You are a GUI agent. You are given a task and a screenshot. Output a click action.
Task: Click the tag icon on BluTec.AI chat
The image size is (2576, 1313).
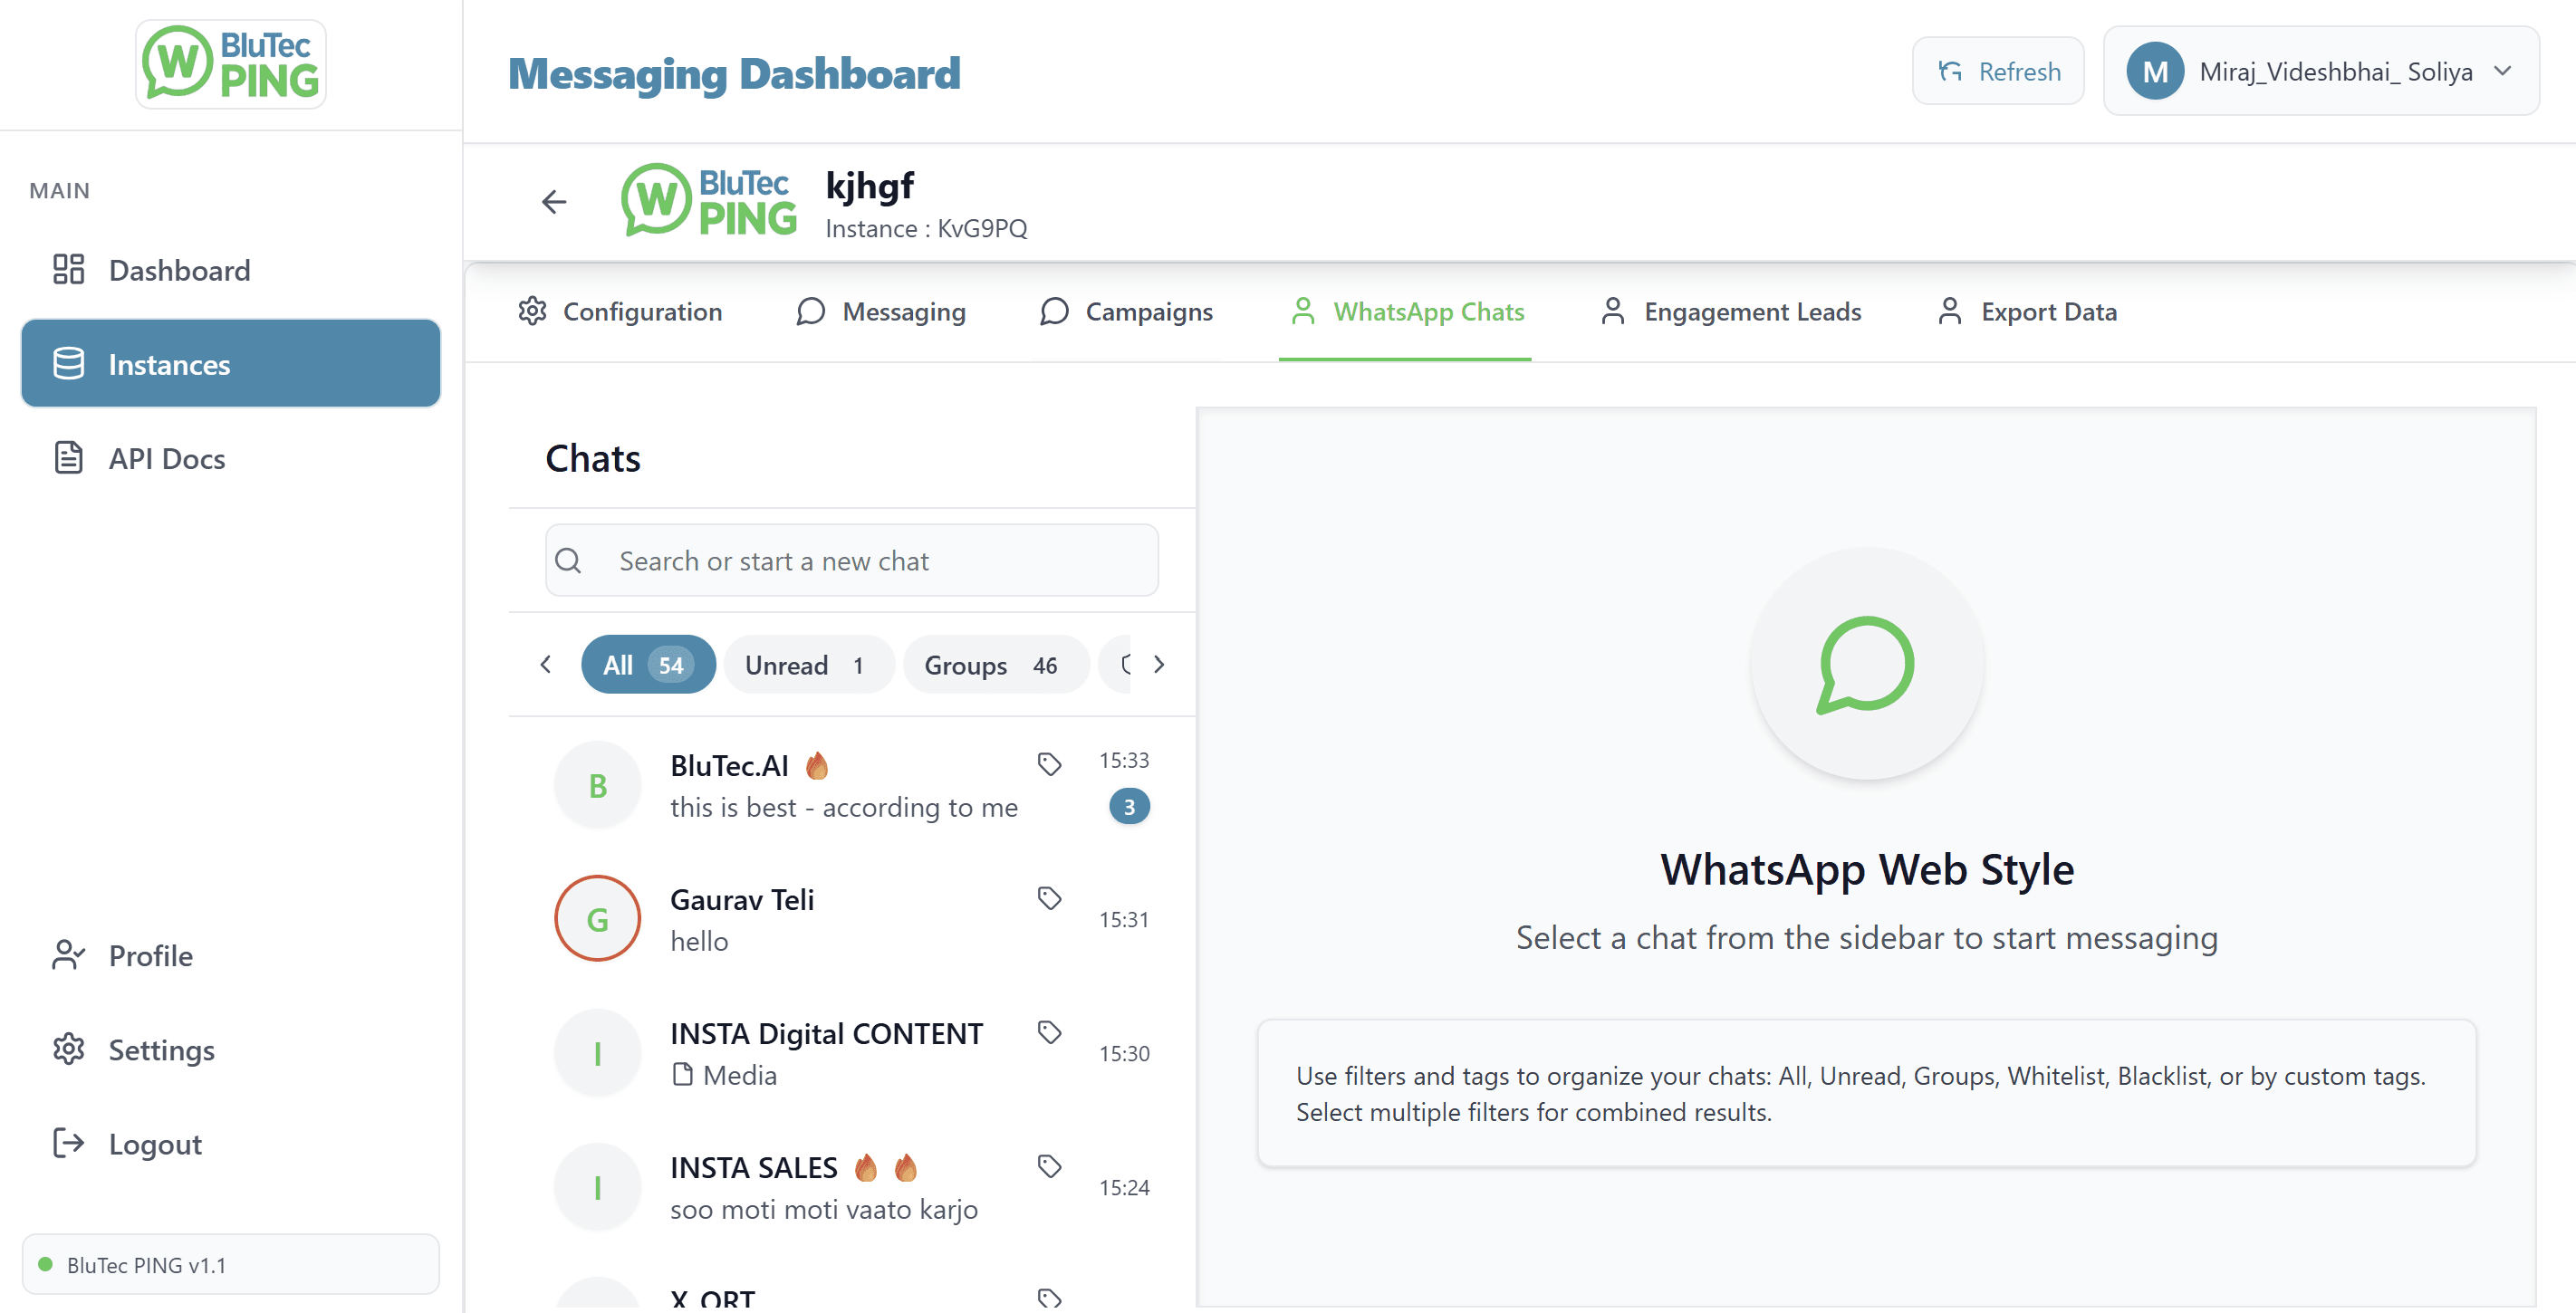coord(1048,764)
